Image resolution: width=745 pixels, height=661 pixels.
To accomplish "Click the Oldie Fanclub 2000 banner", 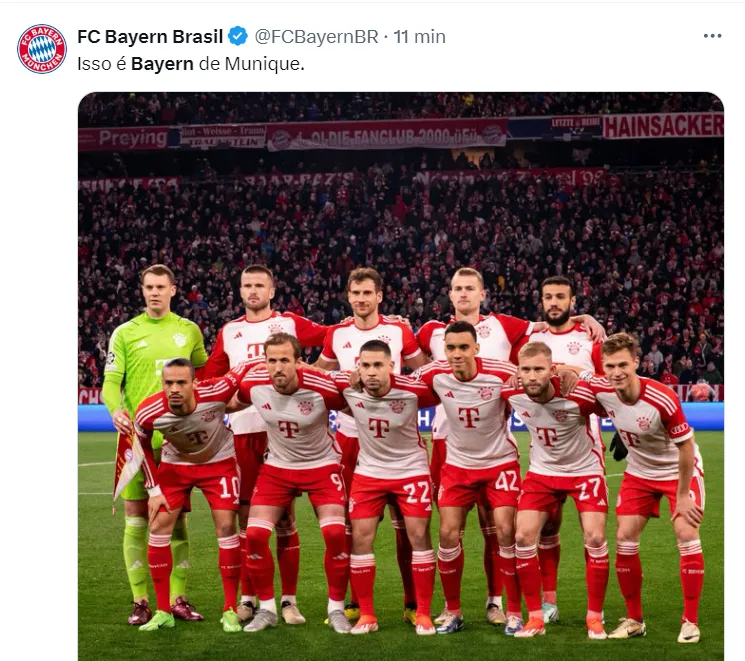I will pyautogui.click(x=387, y=135).
